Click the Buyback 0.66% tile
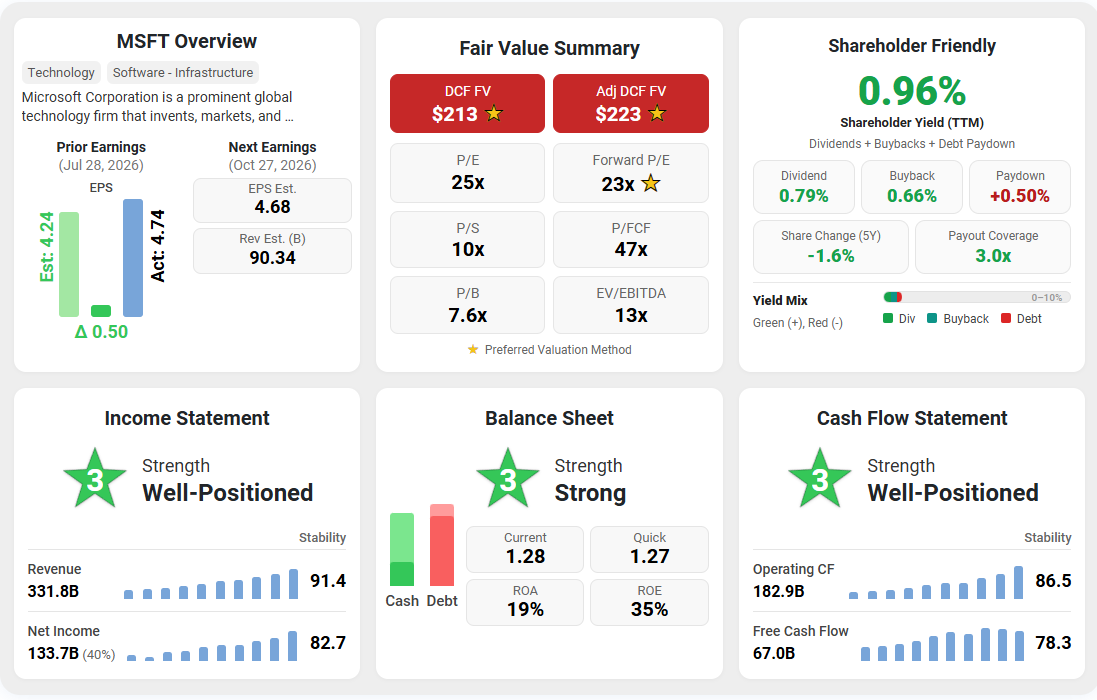The image size is (1097, 700). click(x=912, y=187)
